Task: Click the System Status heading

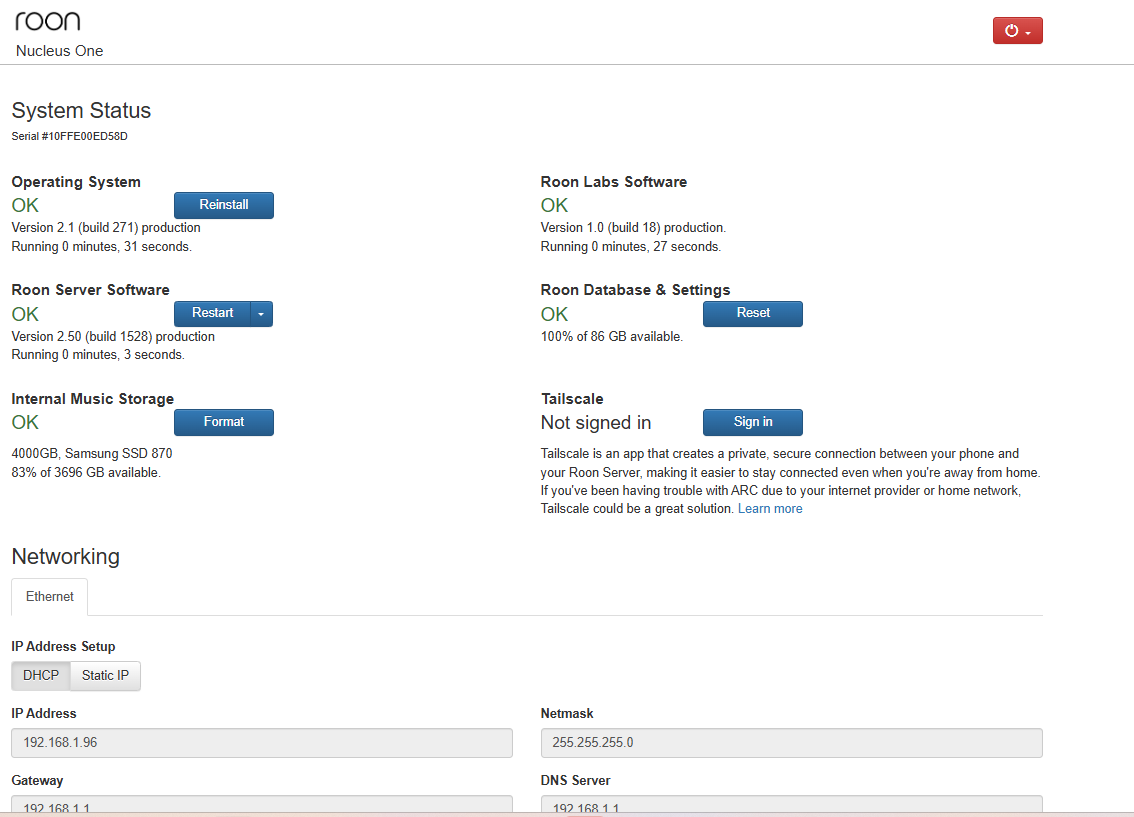Action: coord(81,111)
